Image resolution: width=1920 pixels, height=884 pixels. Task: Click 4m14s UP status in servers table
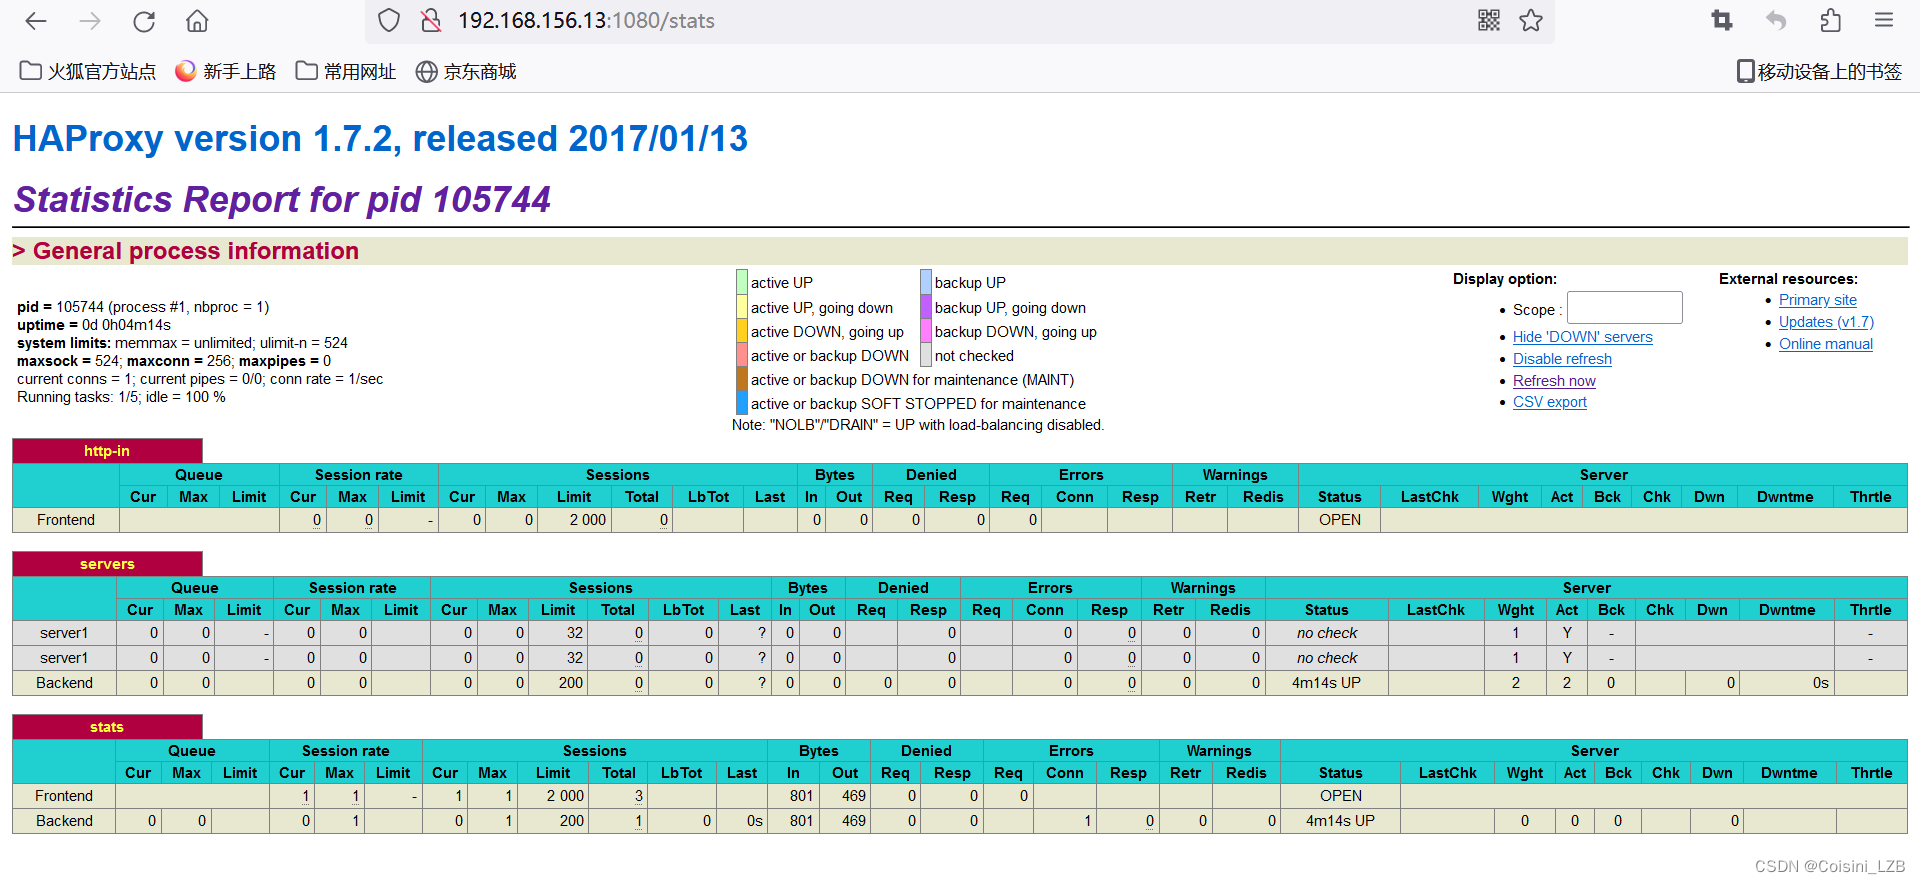coord(1326,683)
